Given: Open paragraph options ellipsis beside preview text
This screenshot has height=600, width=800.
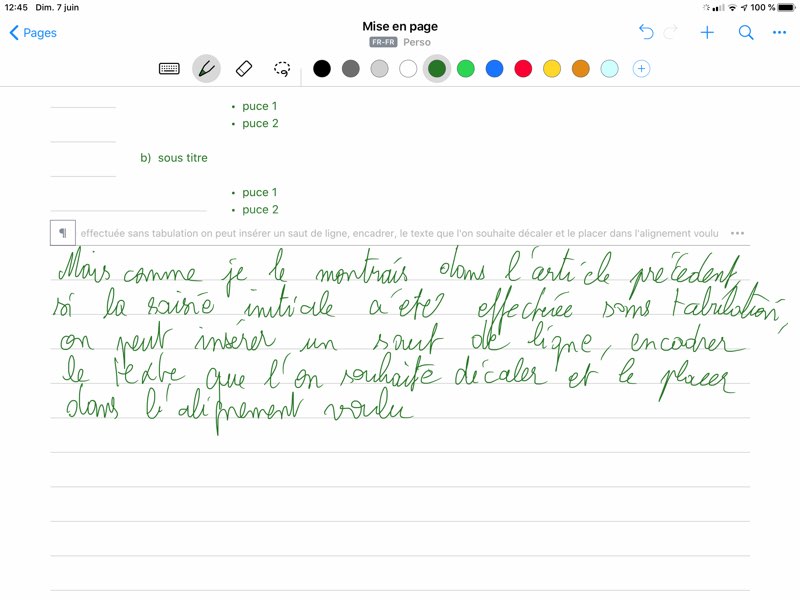Looking at the screenshot, I should tap(738, 233).
